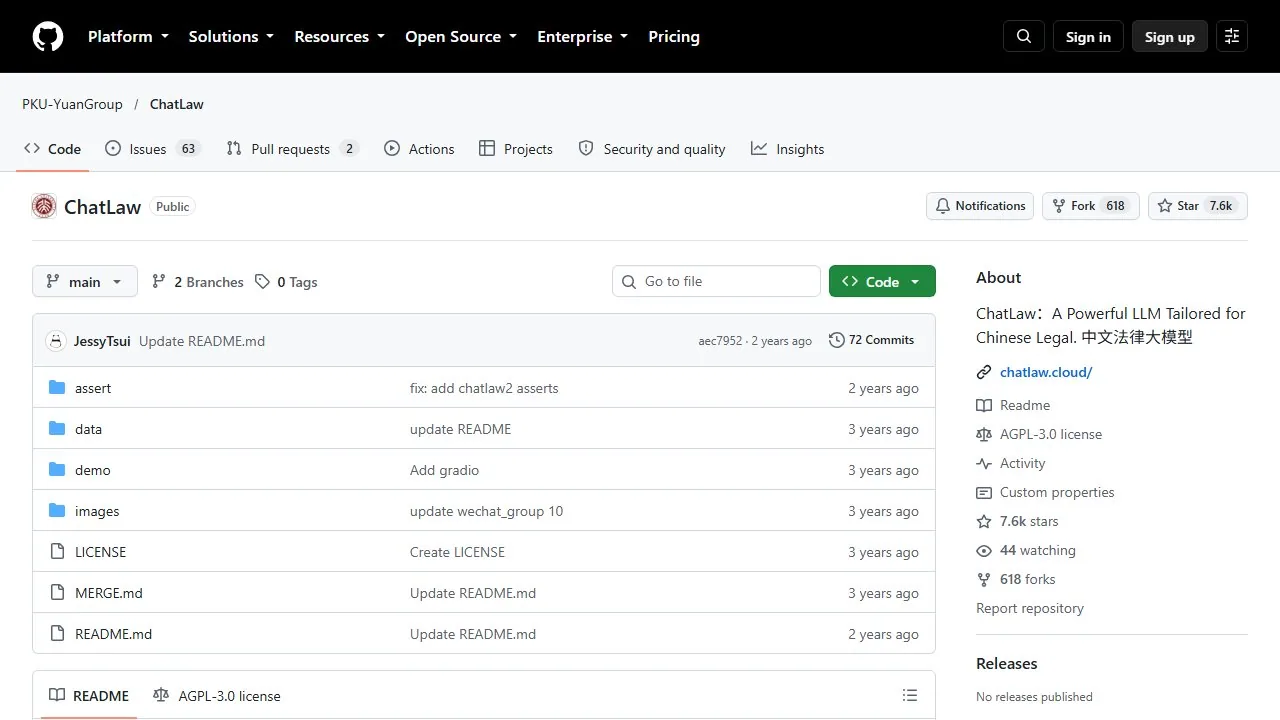Switch to the Issues tab
Image resolution: width=1280 pixels, height=720 pixels.
(x=153, y=149)
